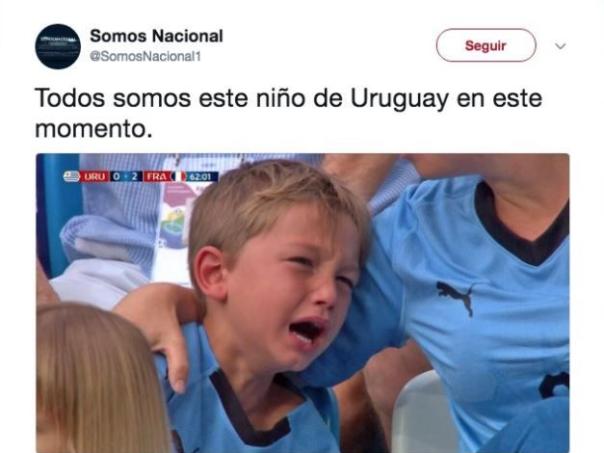Click the blond-haired child in bottom-left corner

[96, 378]
